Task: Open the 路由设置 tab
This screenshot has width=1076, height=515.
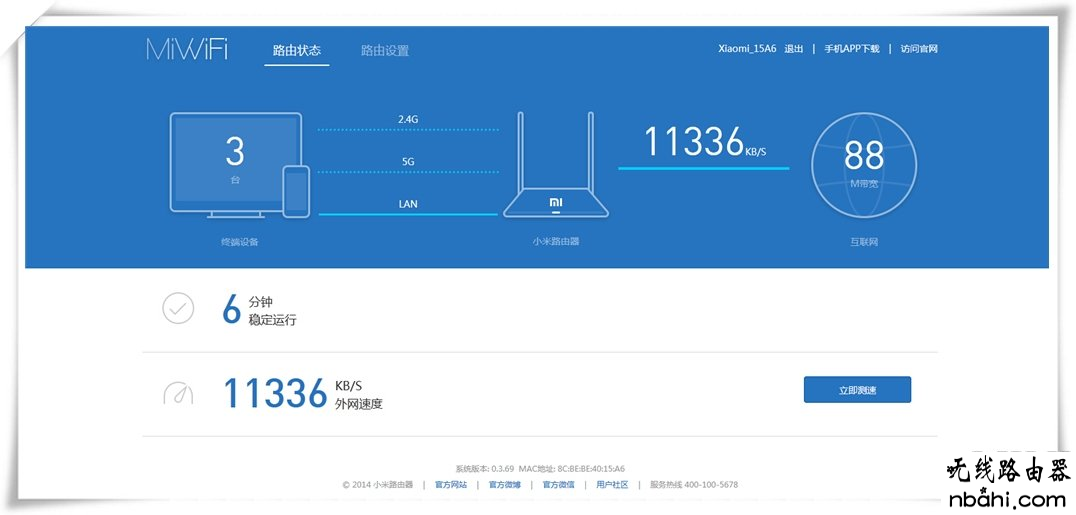Action: click(x=385, y=51)
